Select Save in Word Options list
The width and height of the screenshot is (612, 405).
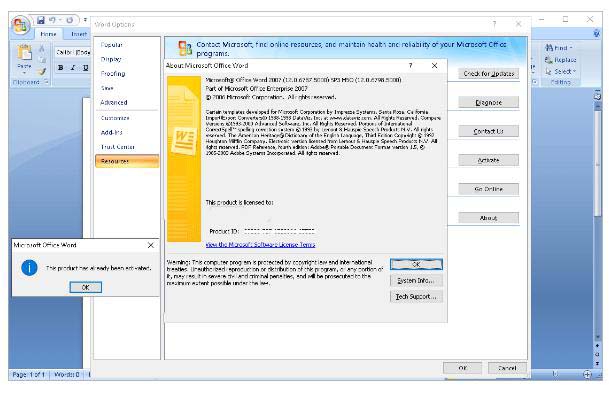126,88
